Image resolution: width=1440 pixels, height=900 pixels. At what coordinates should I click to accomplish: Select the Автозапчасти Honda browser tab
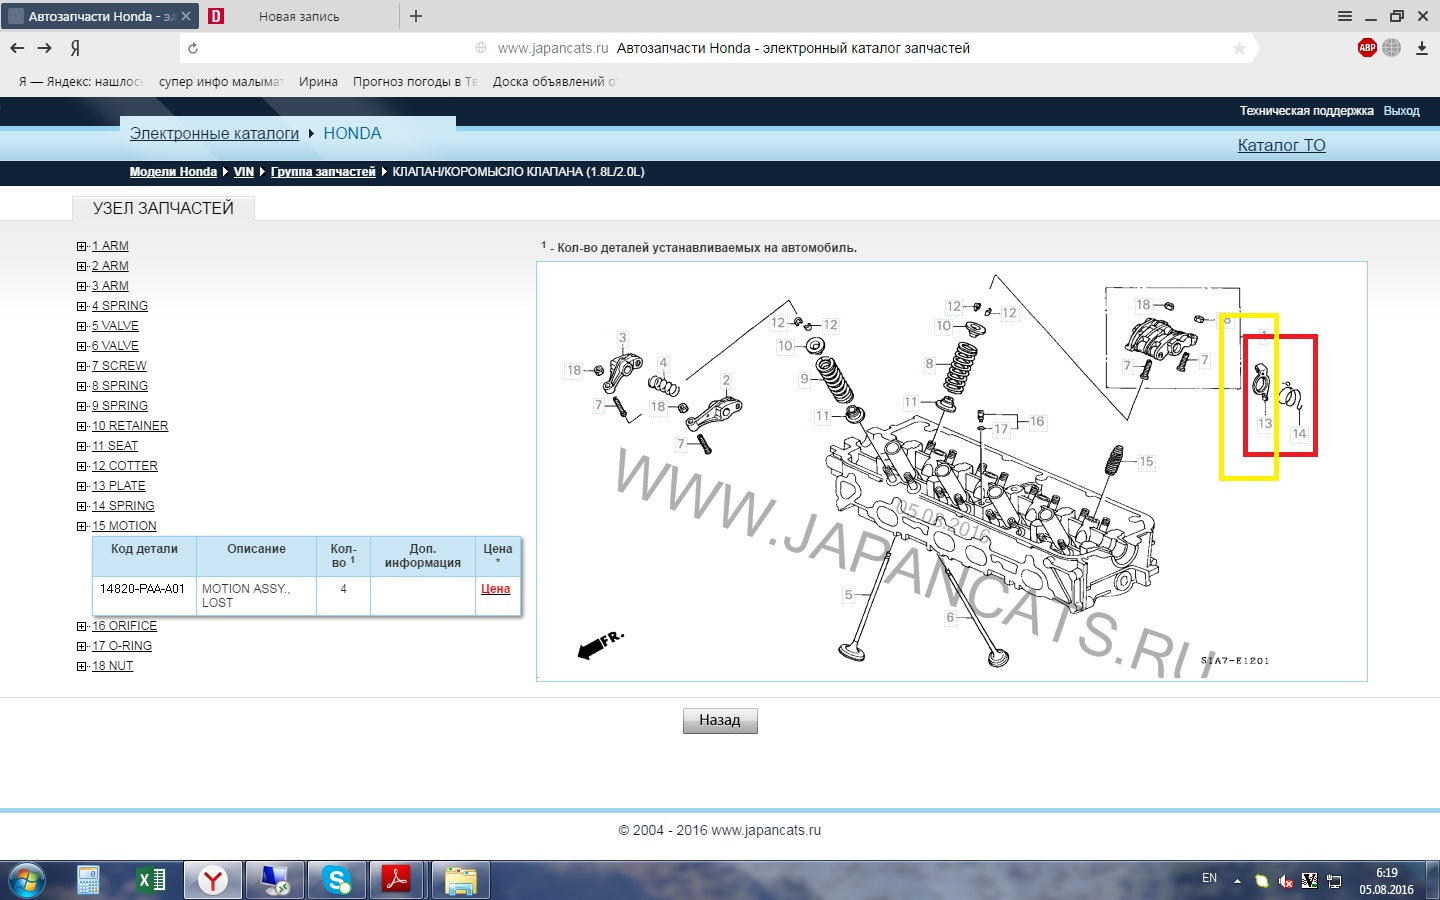pyautogui.click(x=100, y=16)
